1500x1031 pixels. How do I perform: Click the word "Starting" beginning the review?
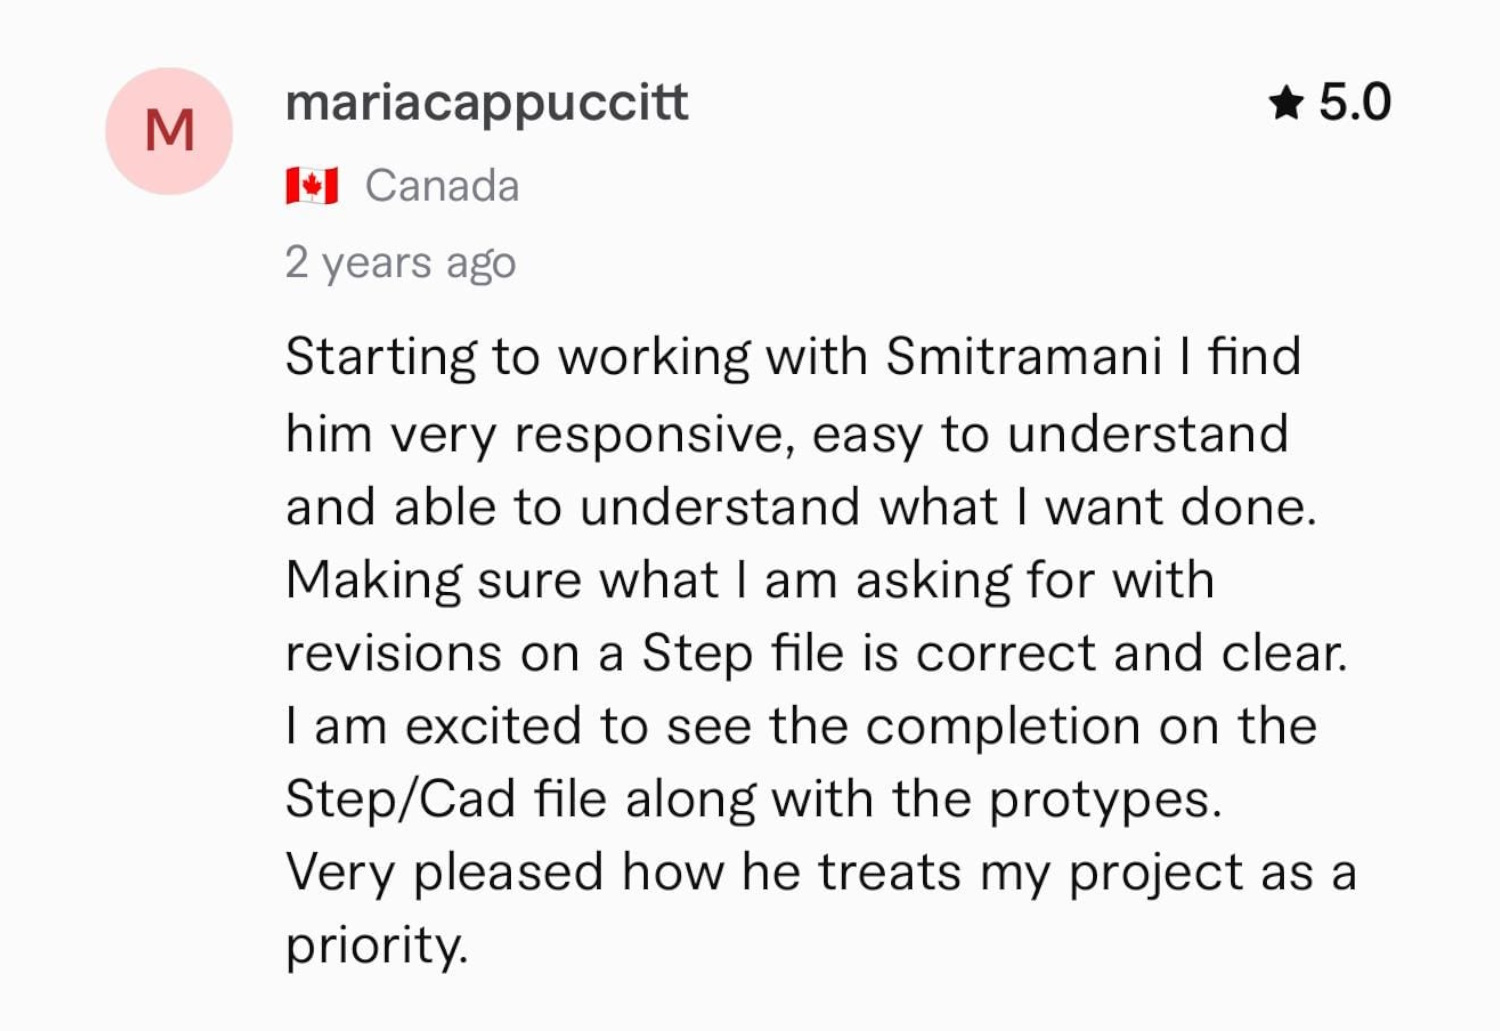[x=381, y=357]
